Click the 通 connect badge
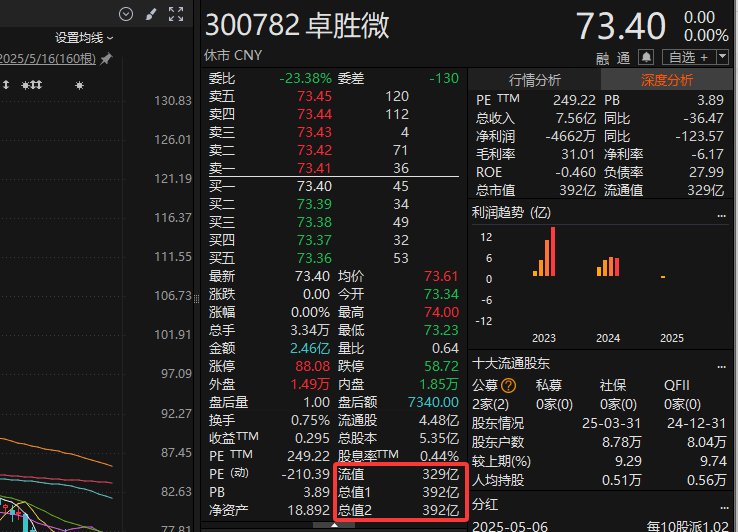 click(623, 58)
